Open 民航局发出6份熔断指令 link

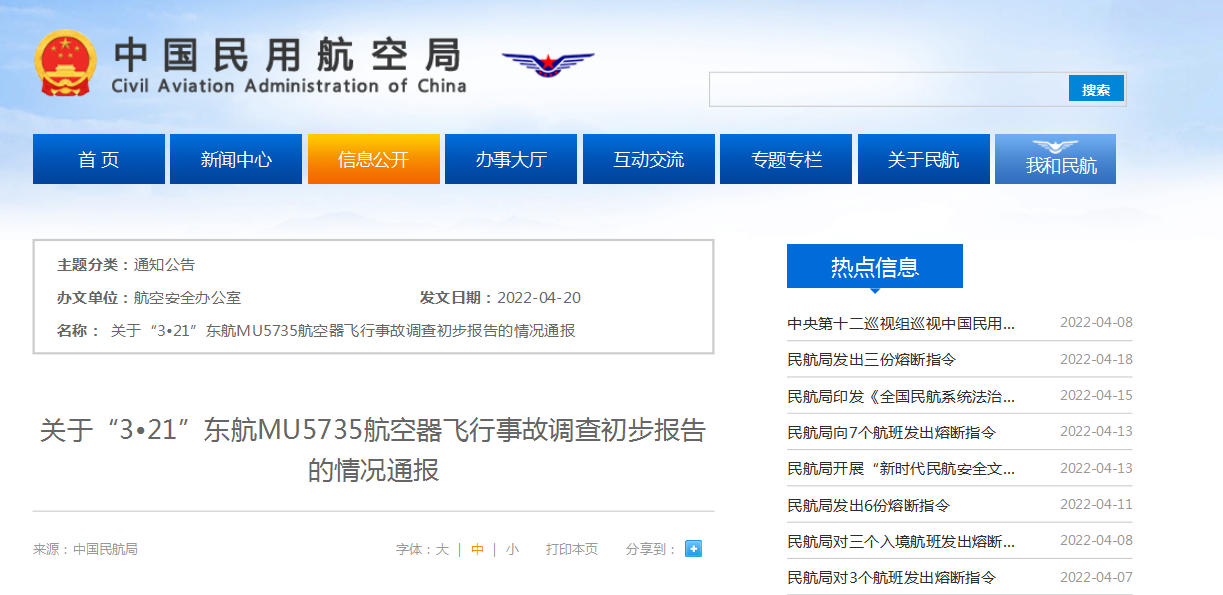pos(869,505)
